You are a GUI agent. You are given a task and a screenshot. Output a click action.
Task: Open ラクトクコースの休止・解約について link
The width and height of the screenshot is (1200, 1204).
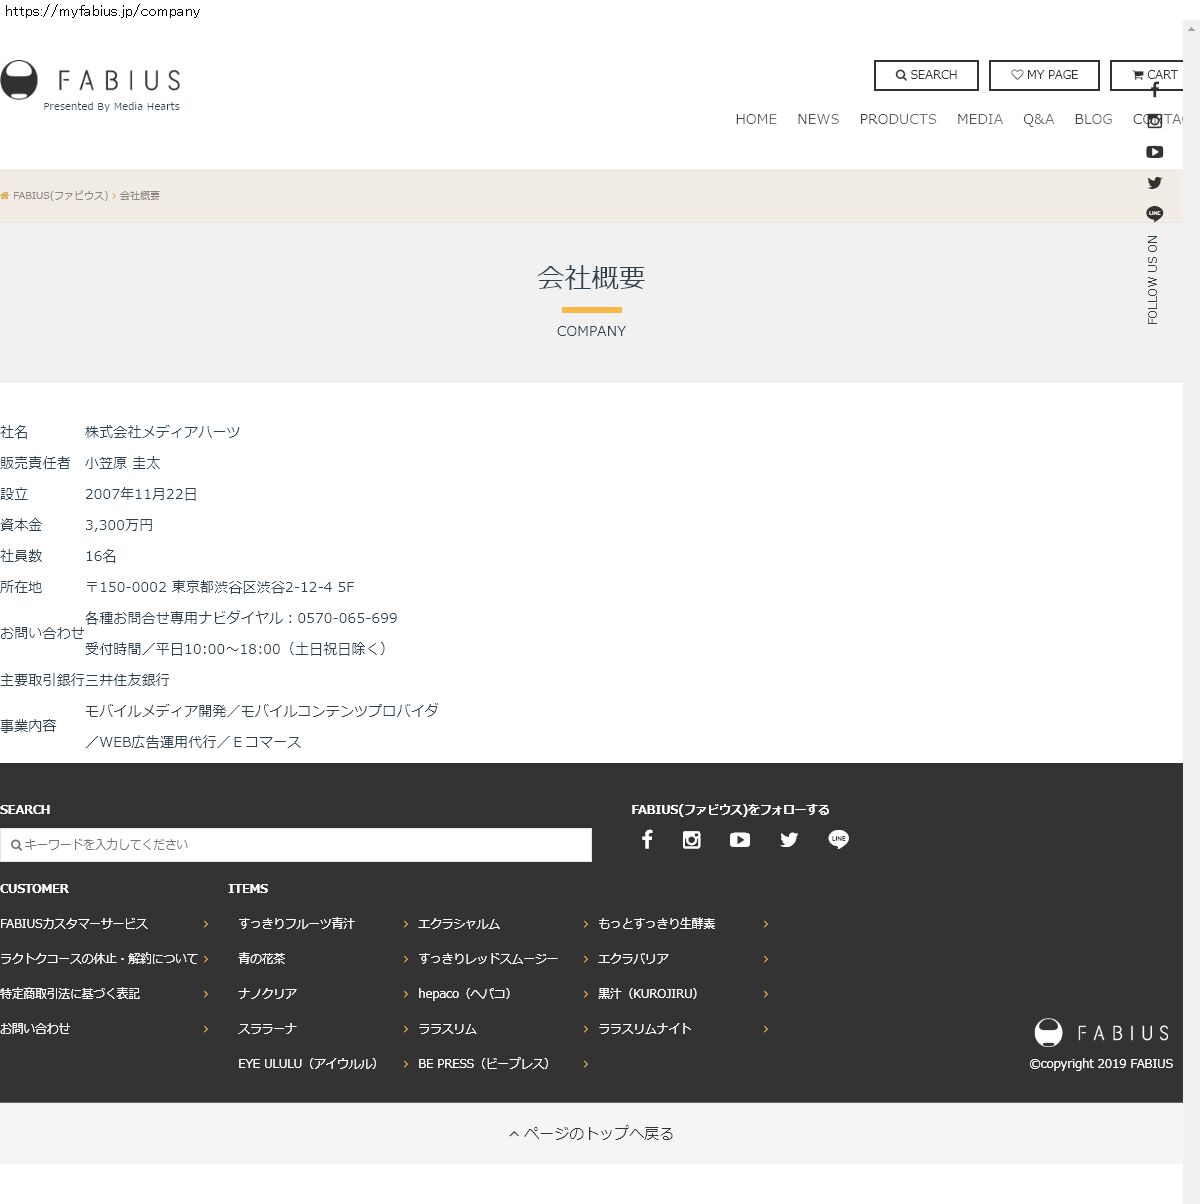tap(99, 959)
